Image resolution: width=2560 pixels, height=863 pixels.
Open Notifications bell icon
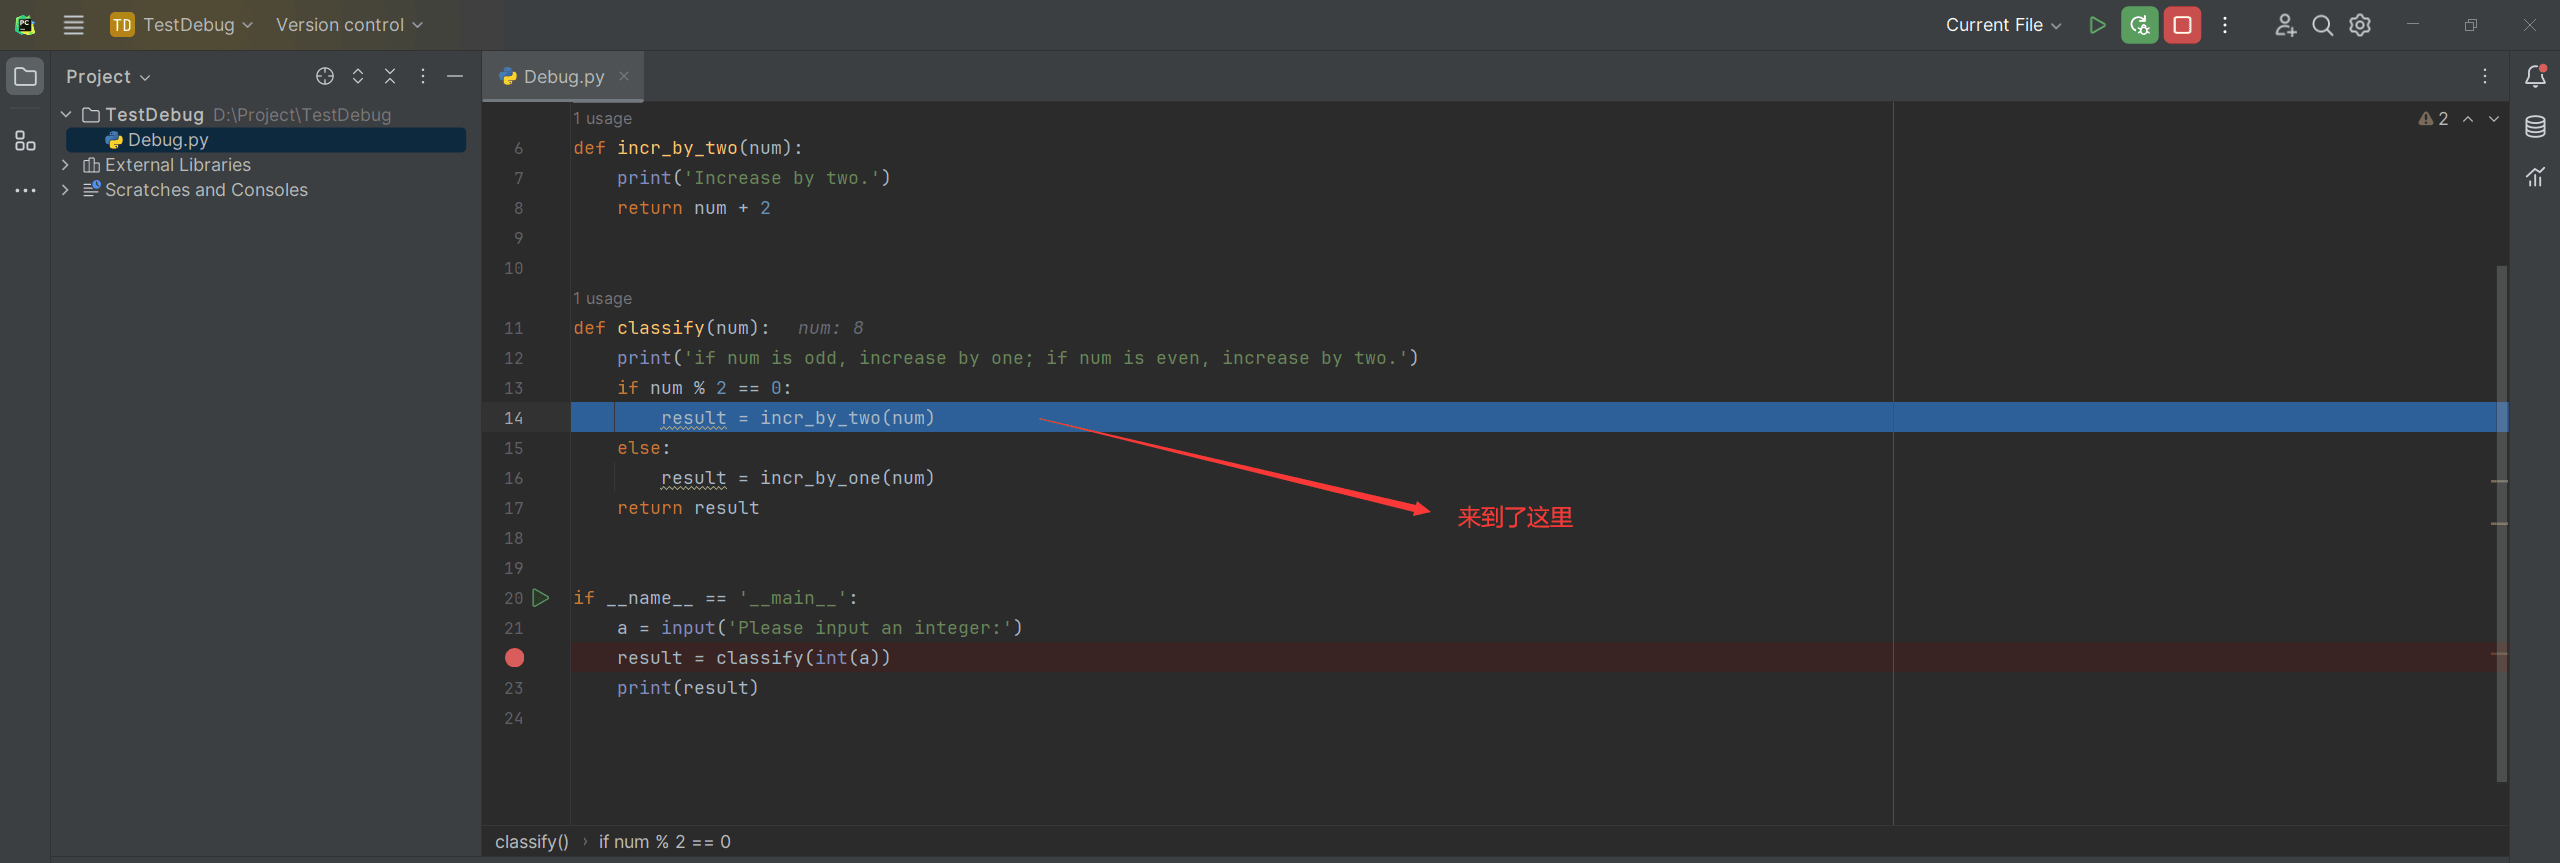pyautogui.click(x=2535, y=76)
